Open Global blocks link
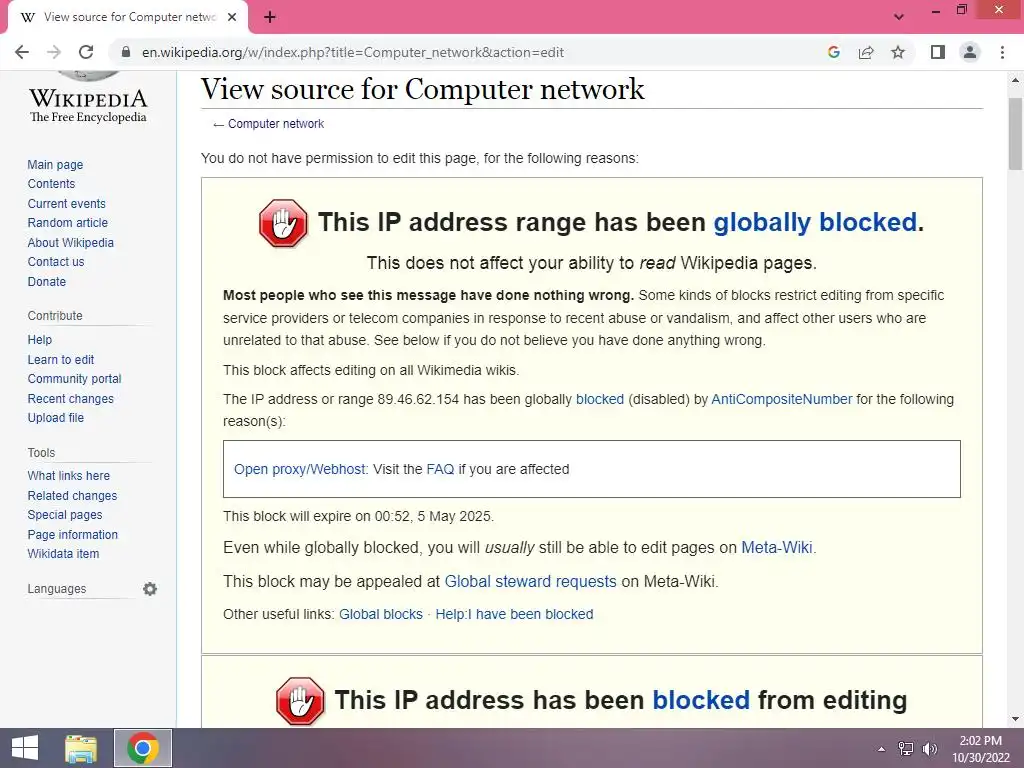1024x768 pixels. coord(381,615)
